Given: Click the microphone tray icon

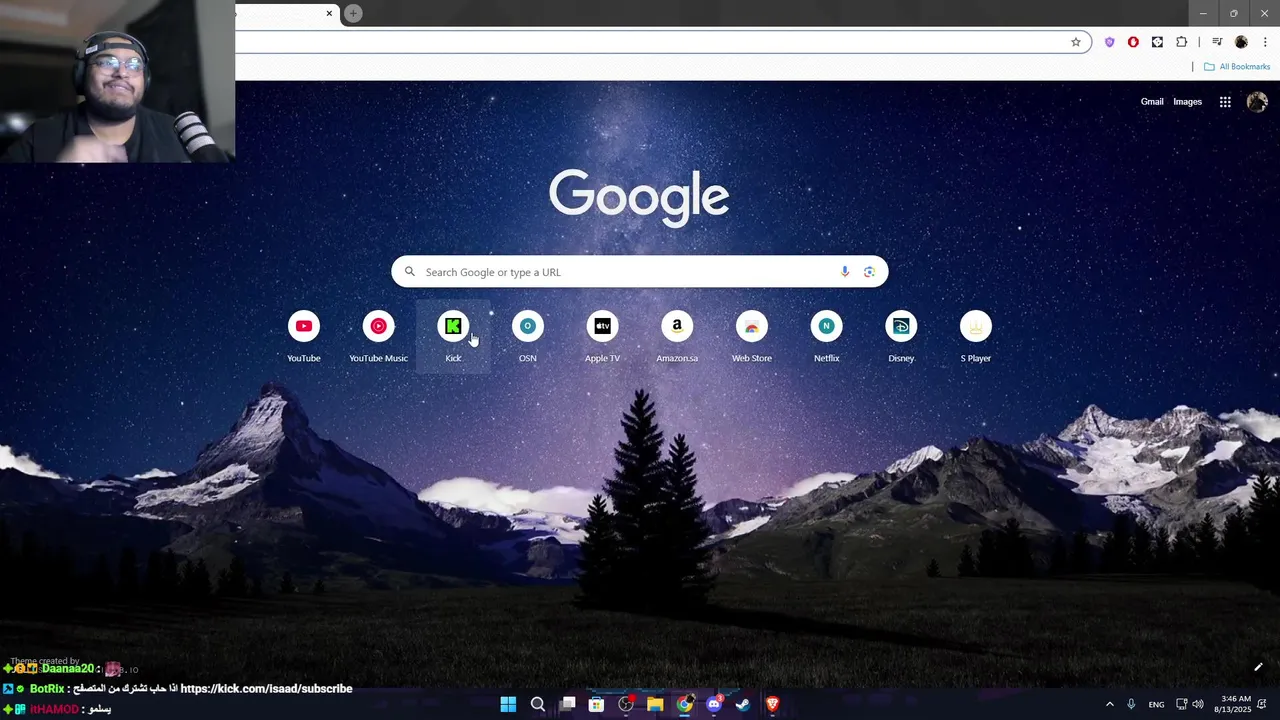Looking at the screenshot, I should [x=1131, y=704].
